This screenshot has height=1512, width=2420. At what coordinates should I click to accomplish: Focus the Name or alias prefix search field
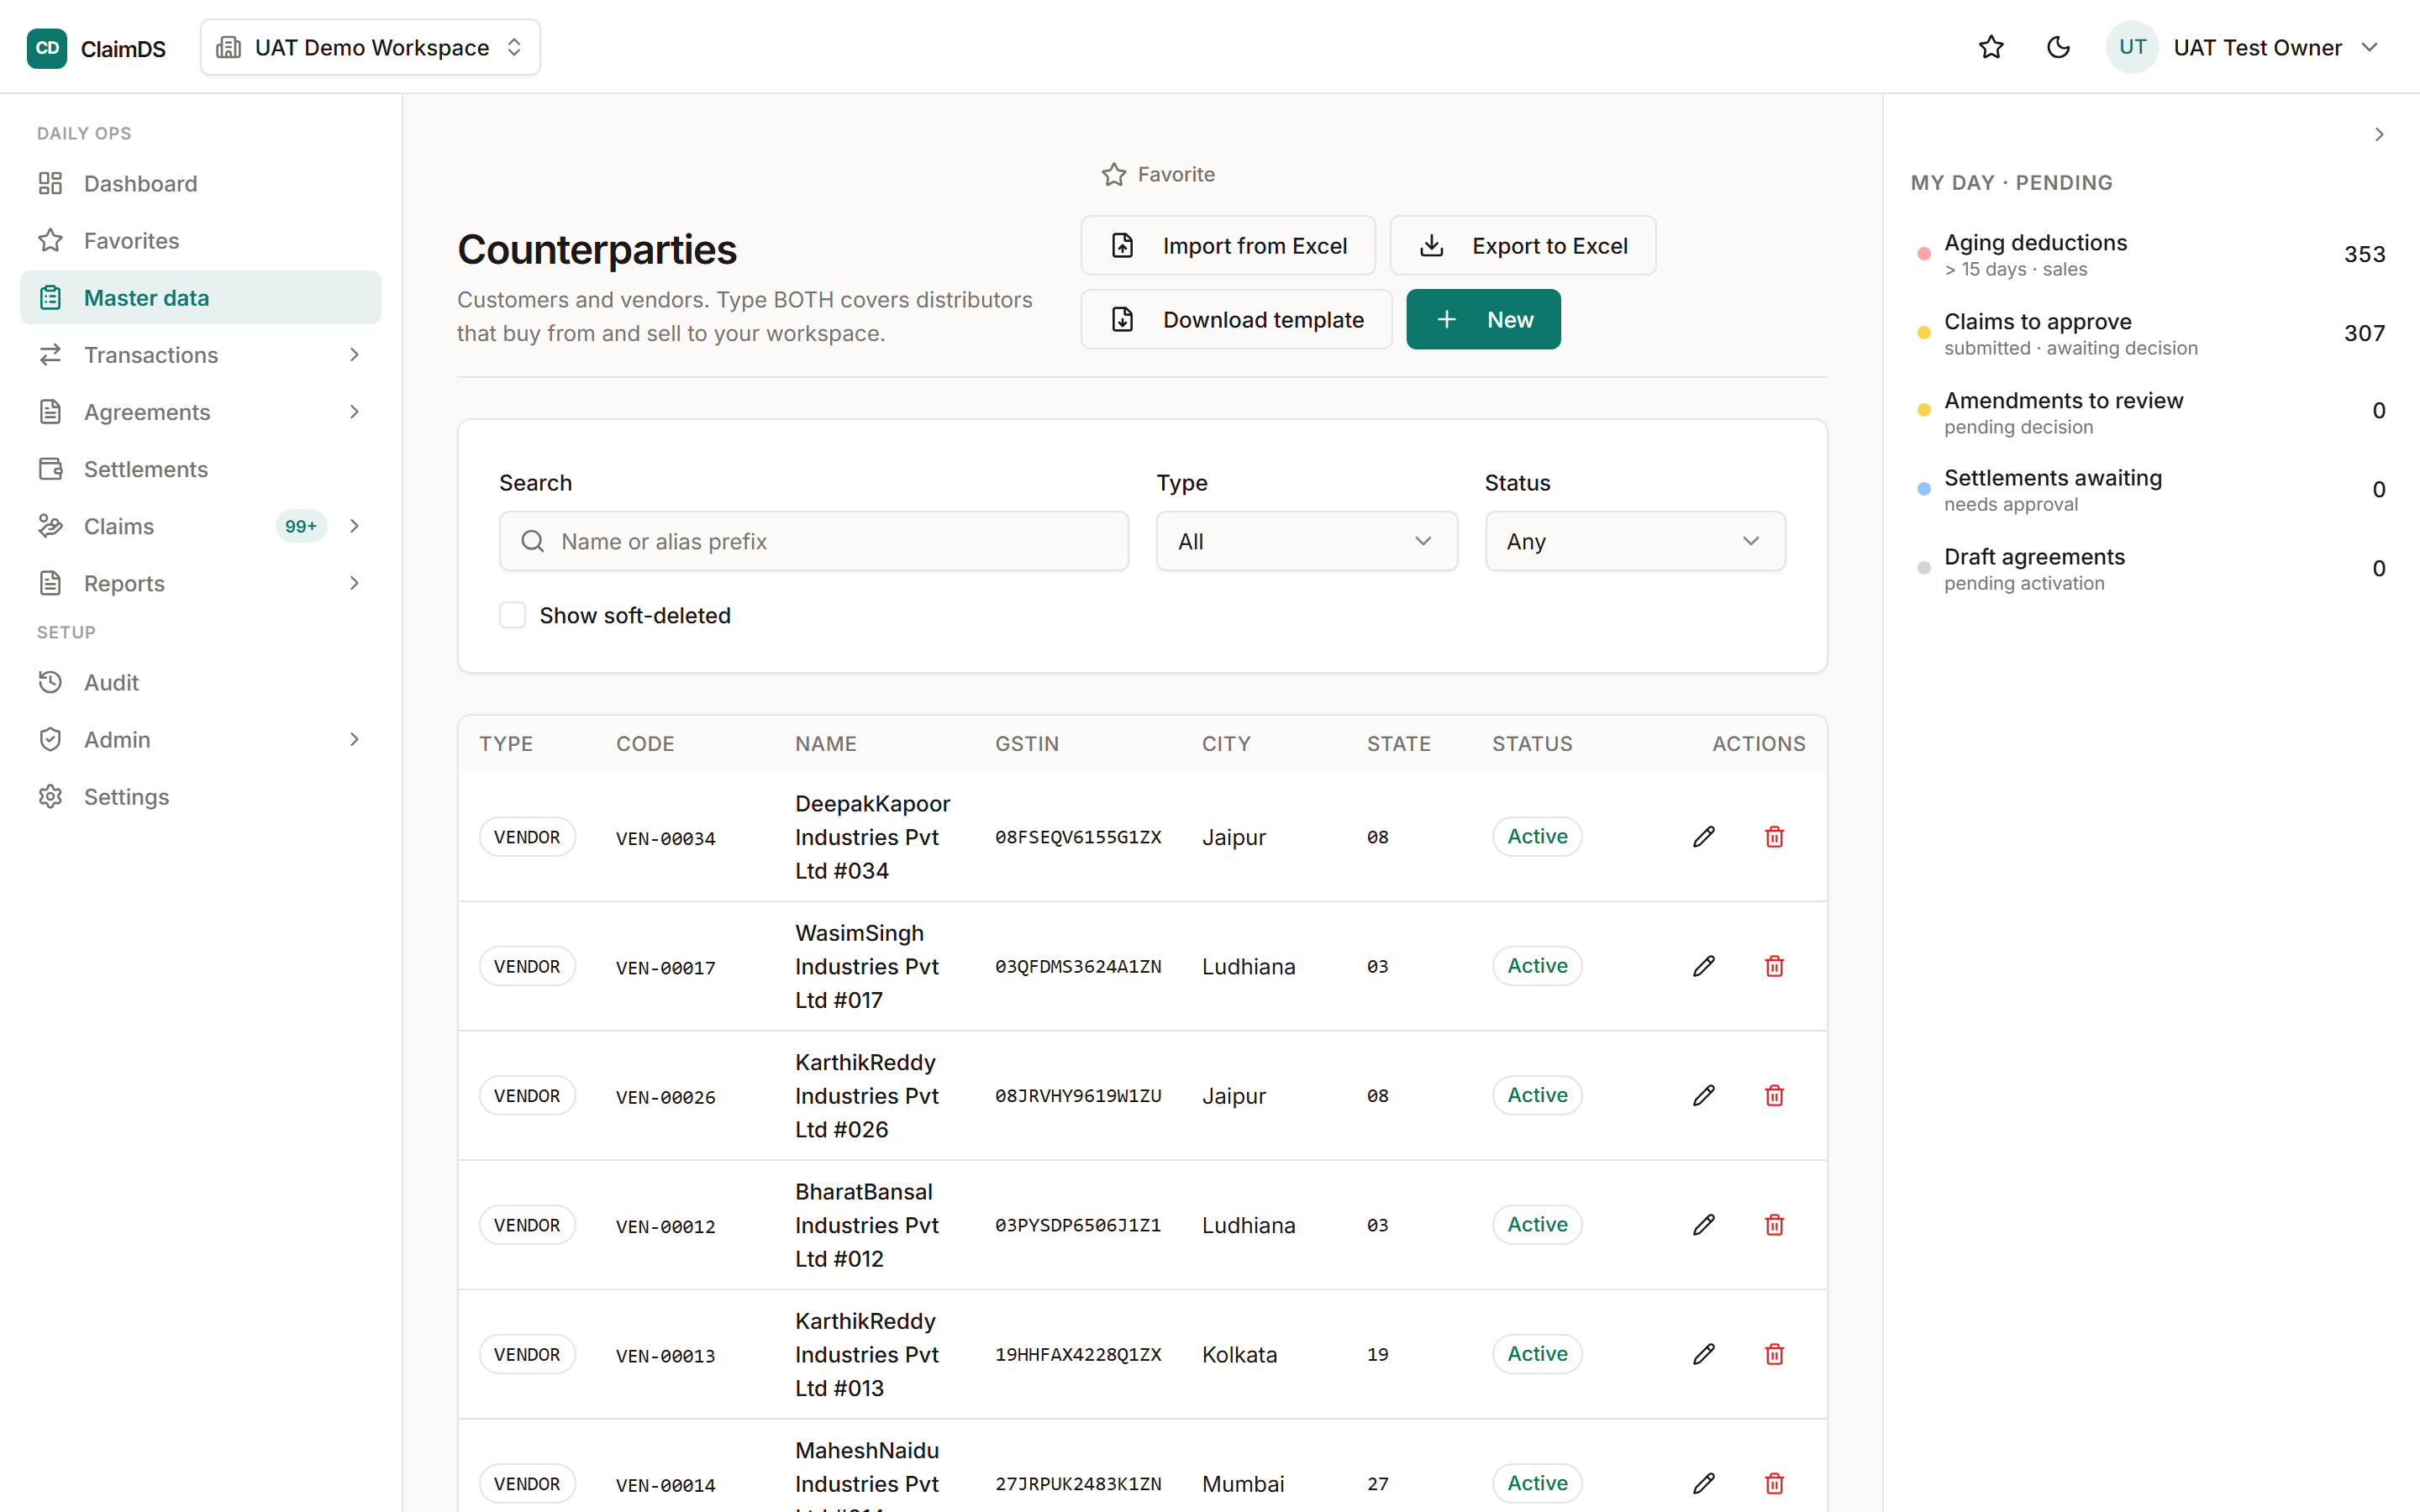(814, 542)
